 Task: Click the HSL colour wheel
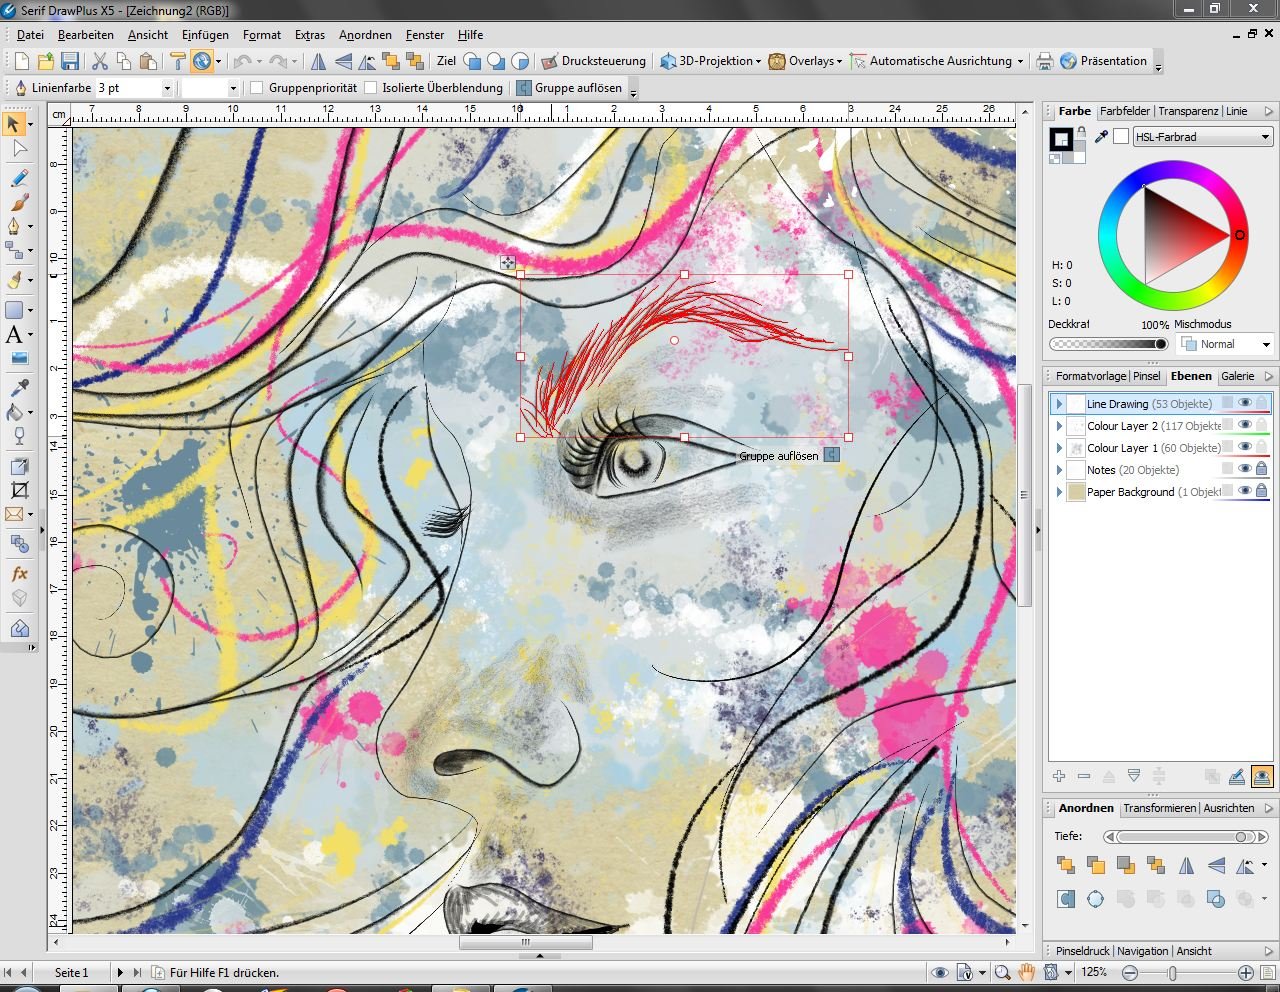tap(1172, 235)
